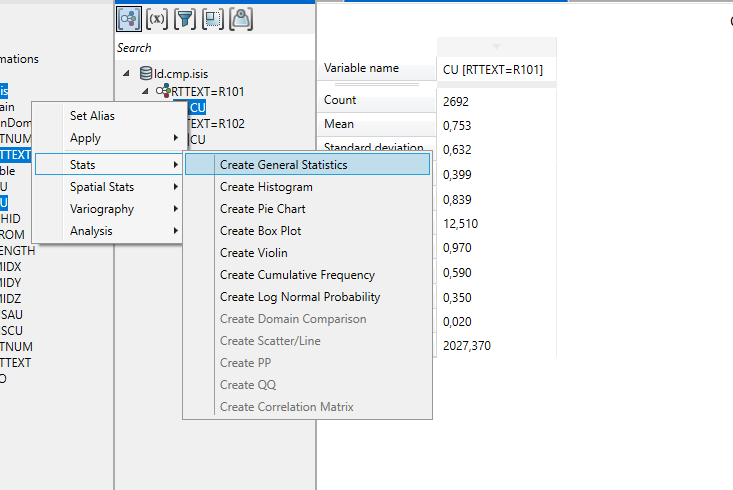Click the mean value 0,753
The width and height of the screenshot is (733, 490).
(457, 126)
